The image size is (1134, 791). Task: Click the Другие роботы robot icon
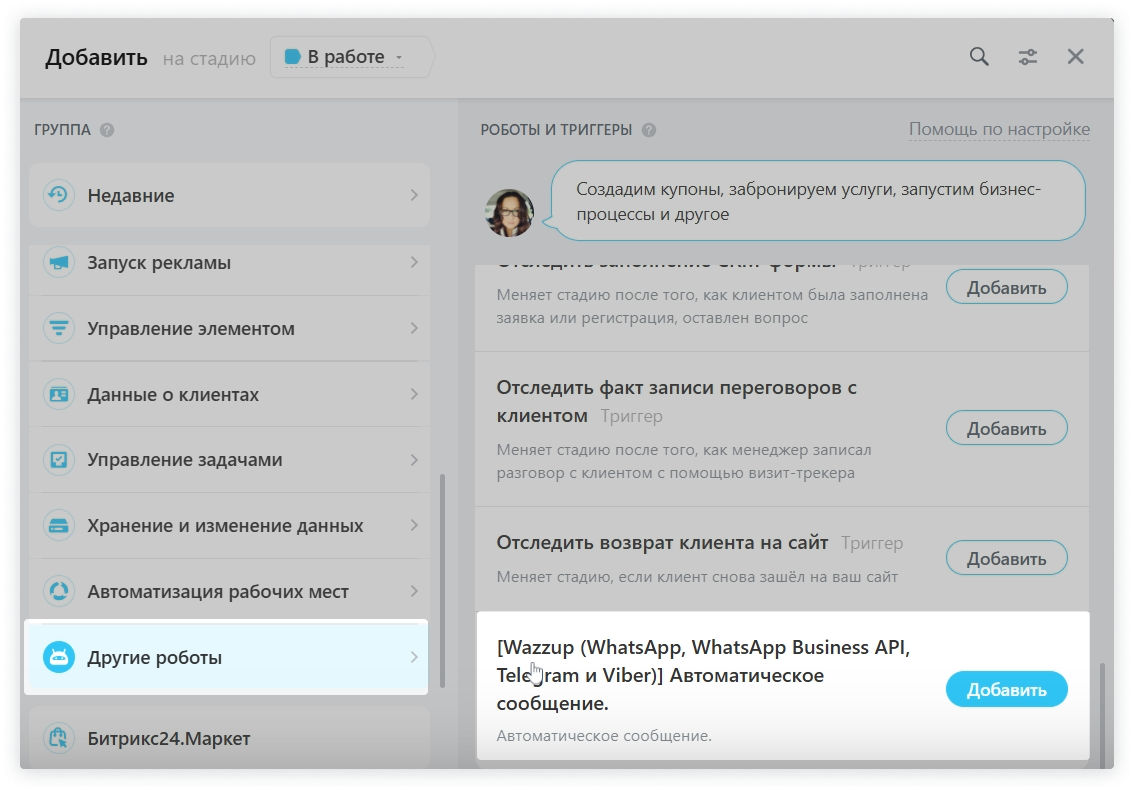tap(59, 657)
